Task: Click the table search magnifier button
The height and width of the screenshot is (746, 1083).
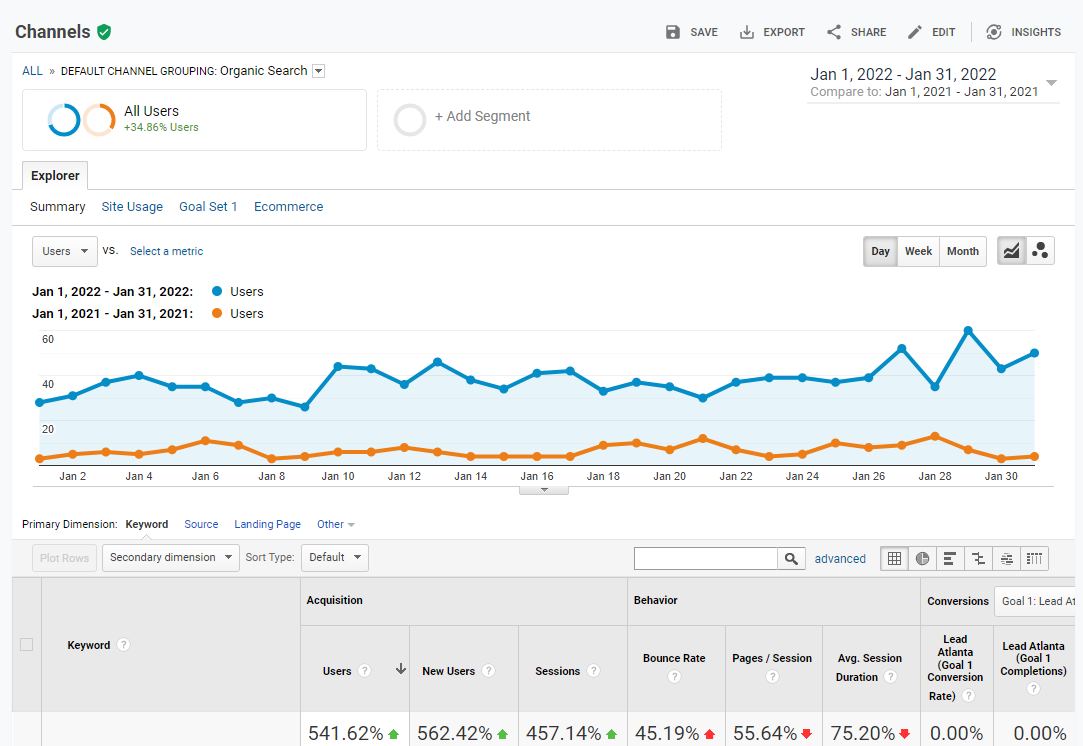Action: pos(791,559)
